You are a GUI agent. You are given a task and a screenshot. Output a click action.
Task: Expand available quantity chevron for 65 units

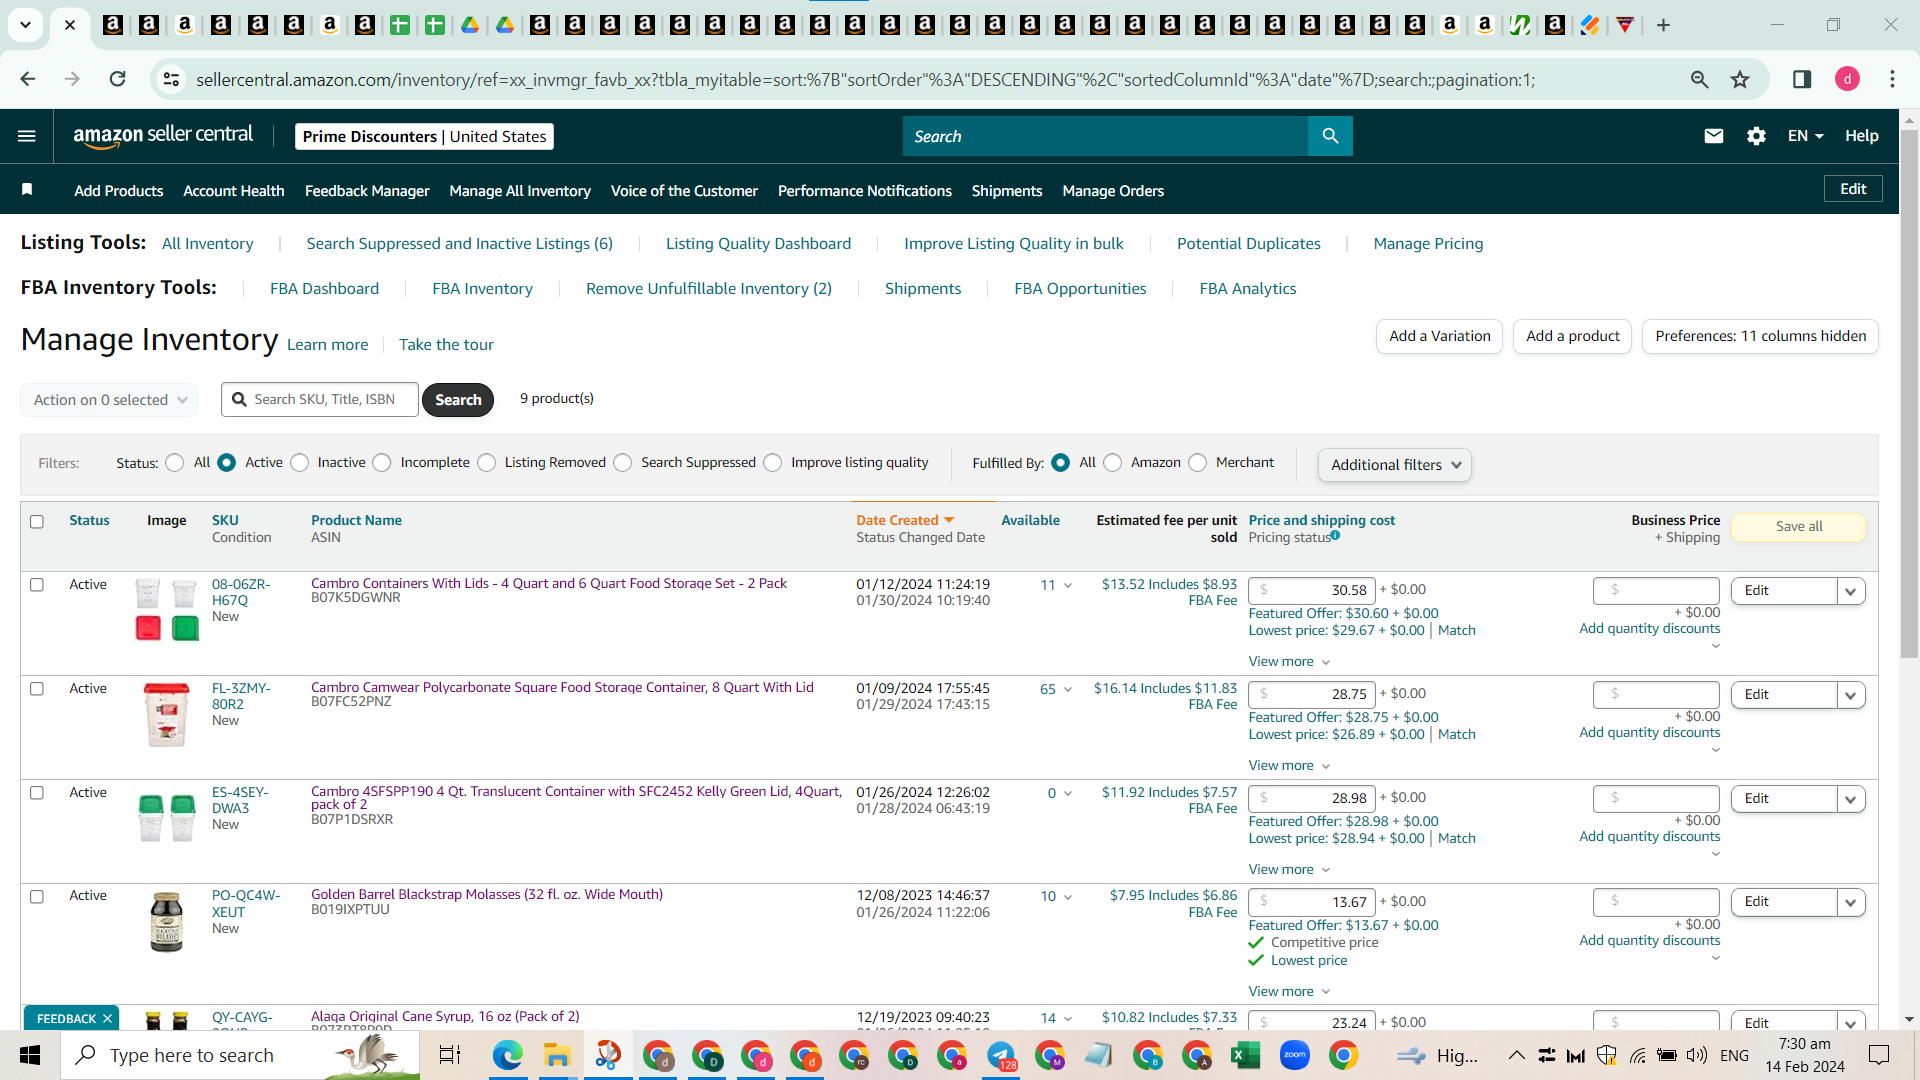[x=1068, y=689]
